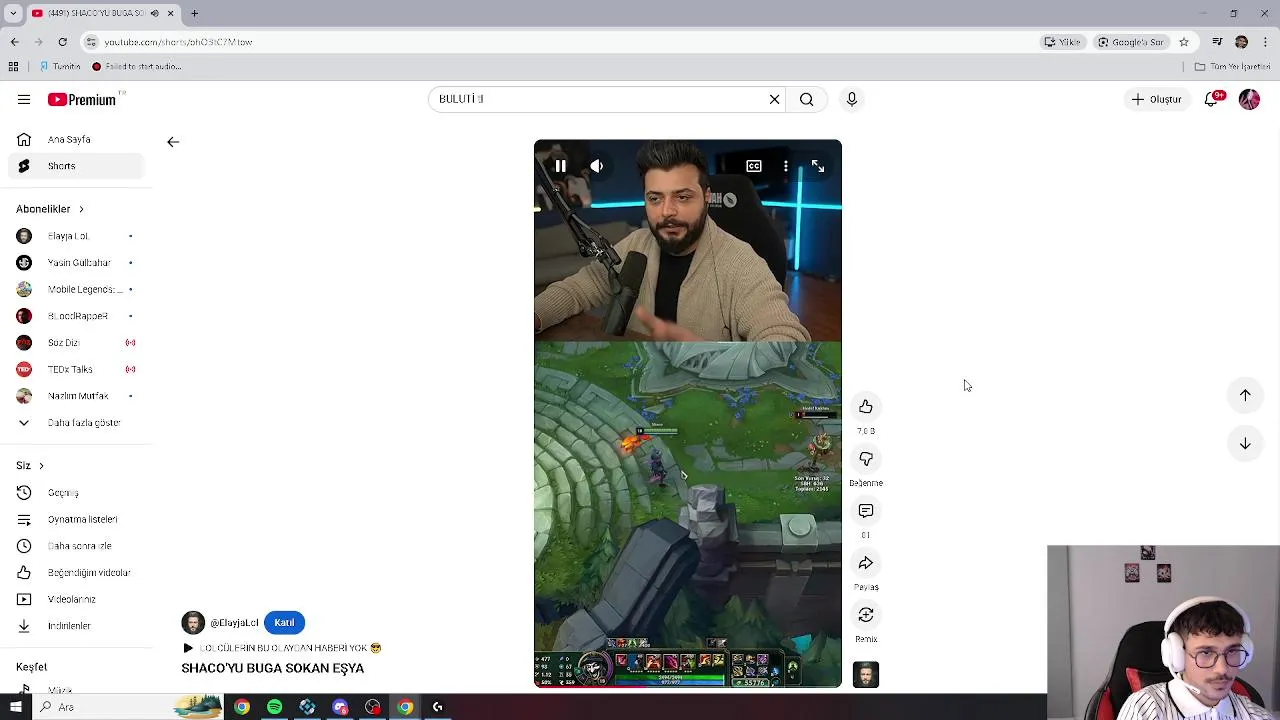
Task: Open the comments panel icon
Action: [866, 511]
